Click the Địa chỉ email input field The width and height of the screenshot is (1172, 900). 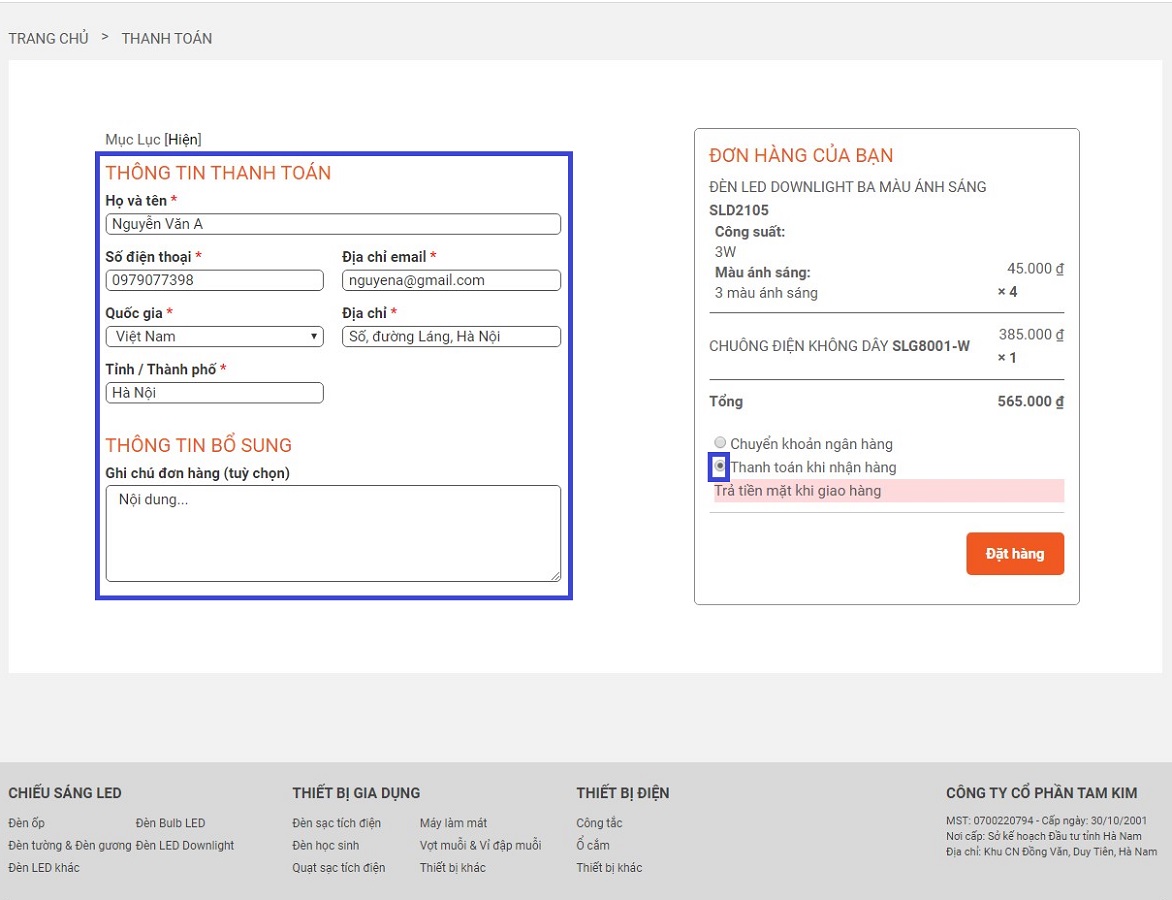pos(450,281)
